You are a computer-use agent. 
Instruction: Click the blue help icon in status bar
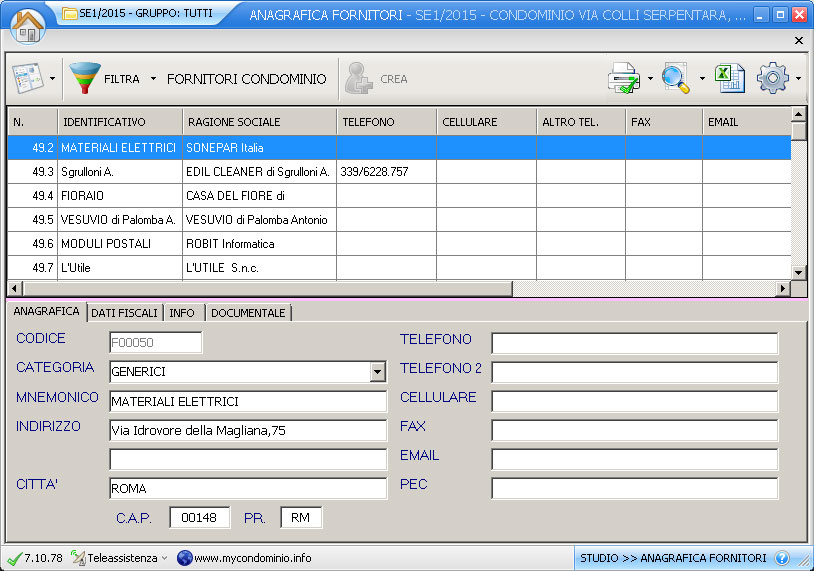782,558
